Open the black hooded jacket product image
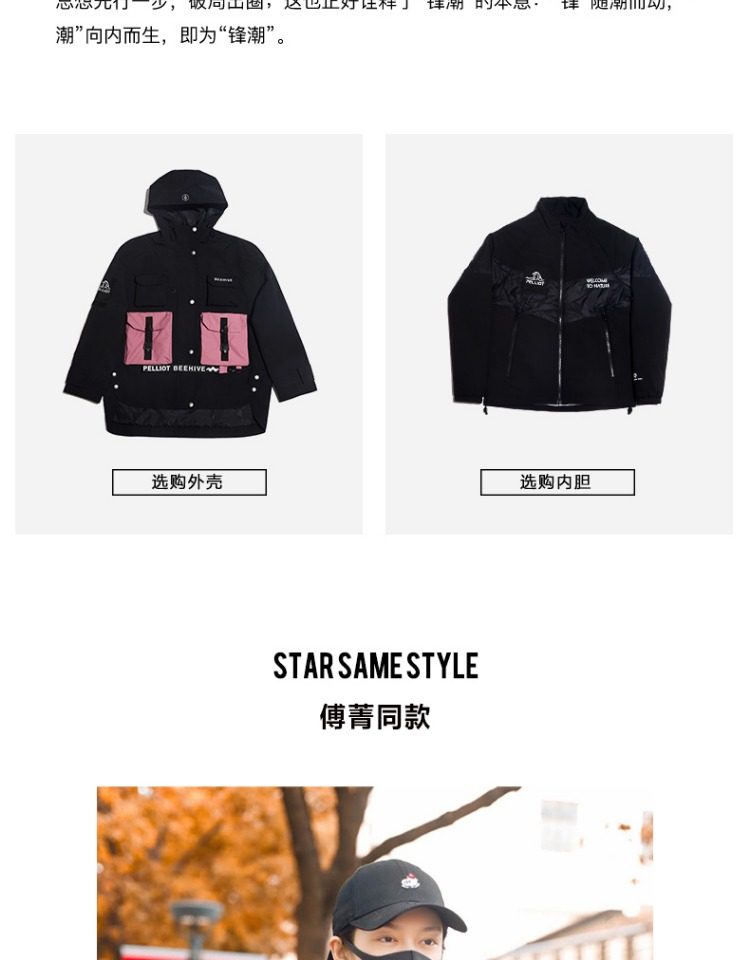750x960 pixels. click(x=190, y=304)
